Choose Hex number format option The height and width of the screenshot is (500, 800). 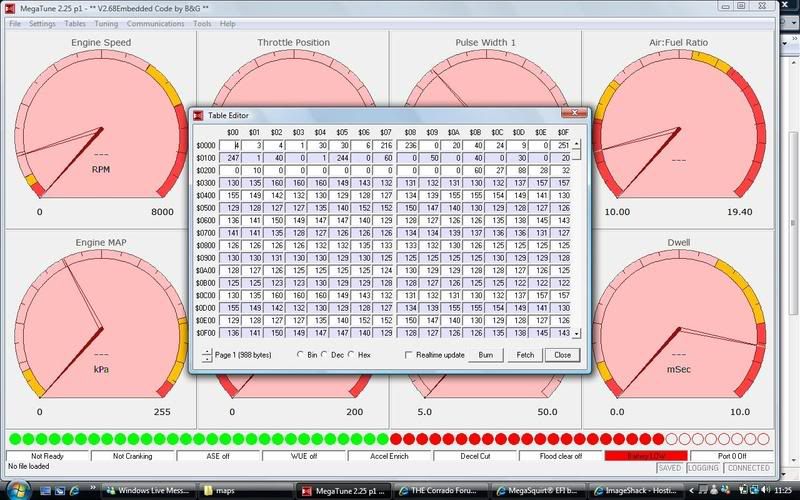click(x=355, y=355)
